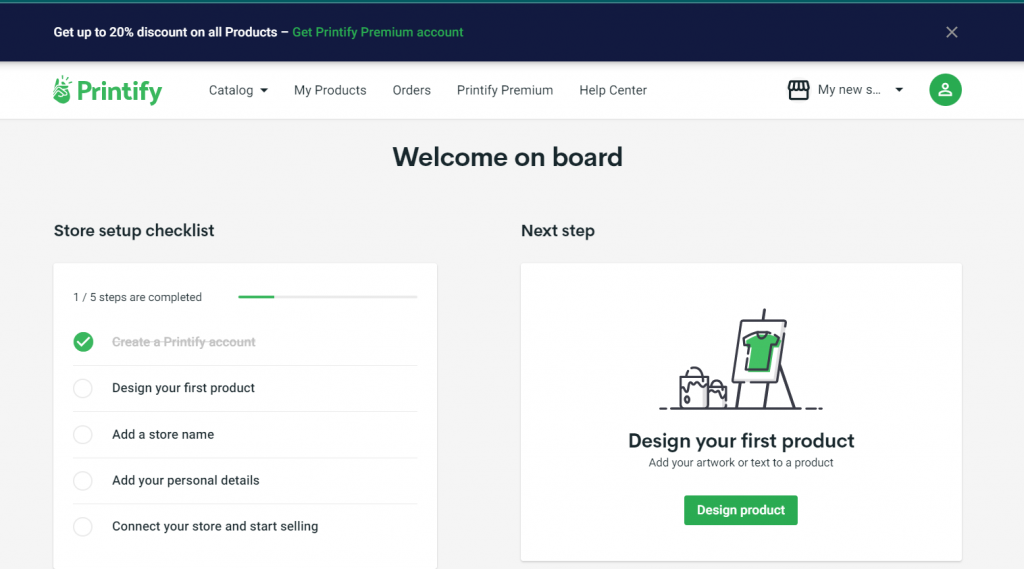The height and width of the screenshot is (569, 1024).
Task: Click the setup steps progress bar
Action: pos(327,297)
